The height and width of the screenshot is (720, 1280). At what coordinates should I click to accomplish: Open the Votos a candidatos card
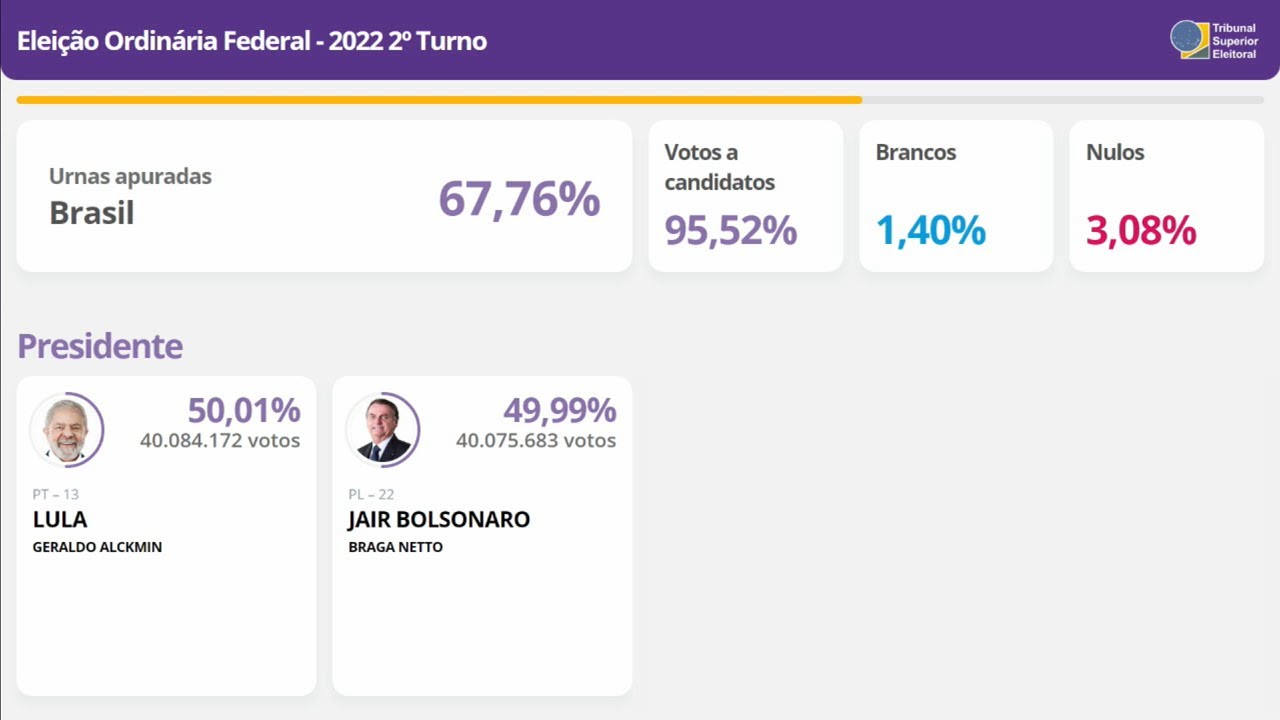(745, 196)
